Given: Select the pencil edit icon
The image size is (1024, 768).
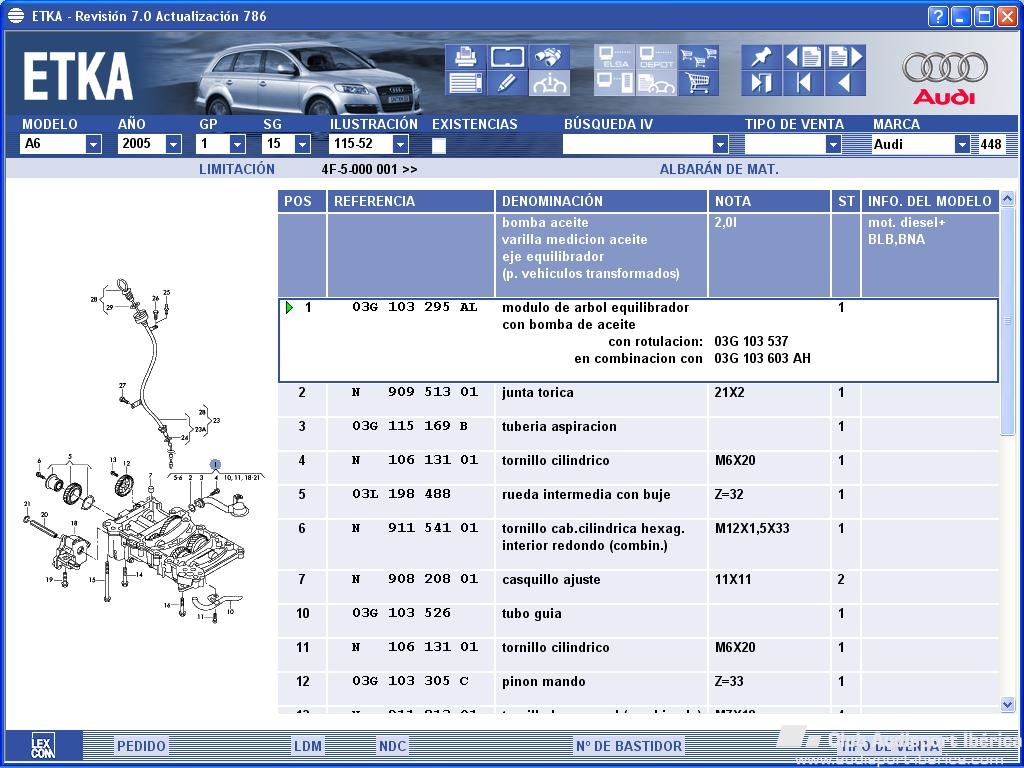Looking at the screenshot, I should click(x=507, y=83).
